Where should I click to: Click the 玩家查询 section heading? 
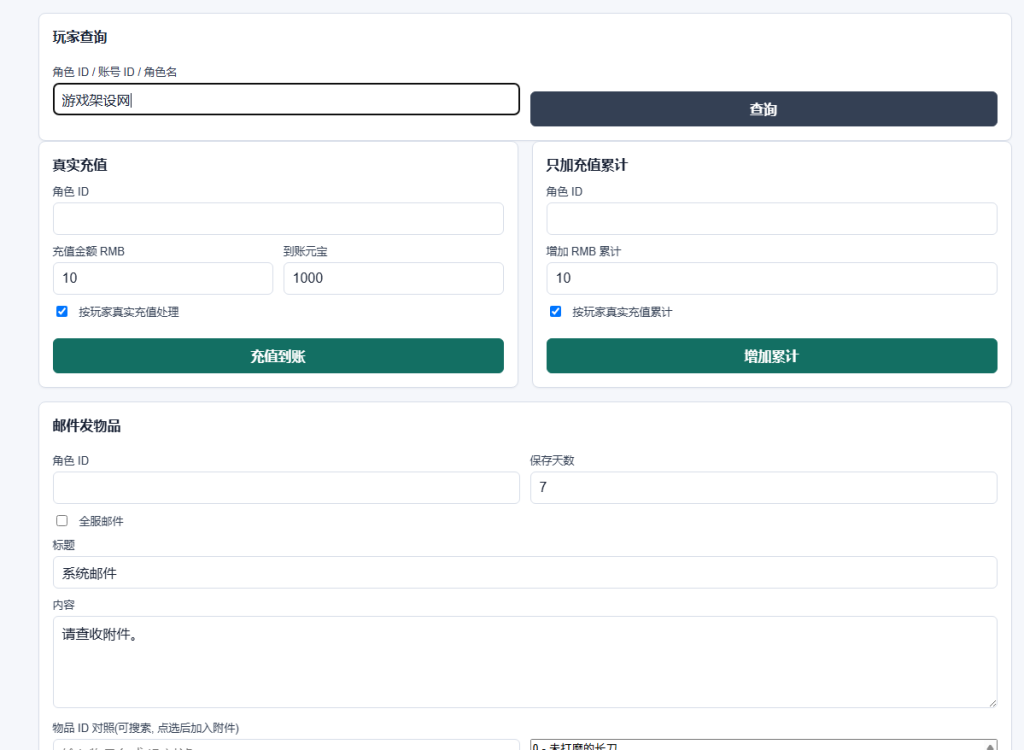click(80, 37)
